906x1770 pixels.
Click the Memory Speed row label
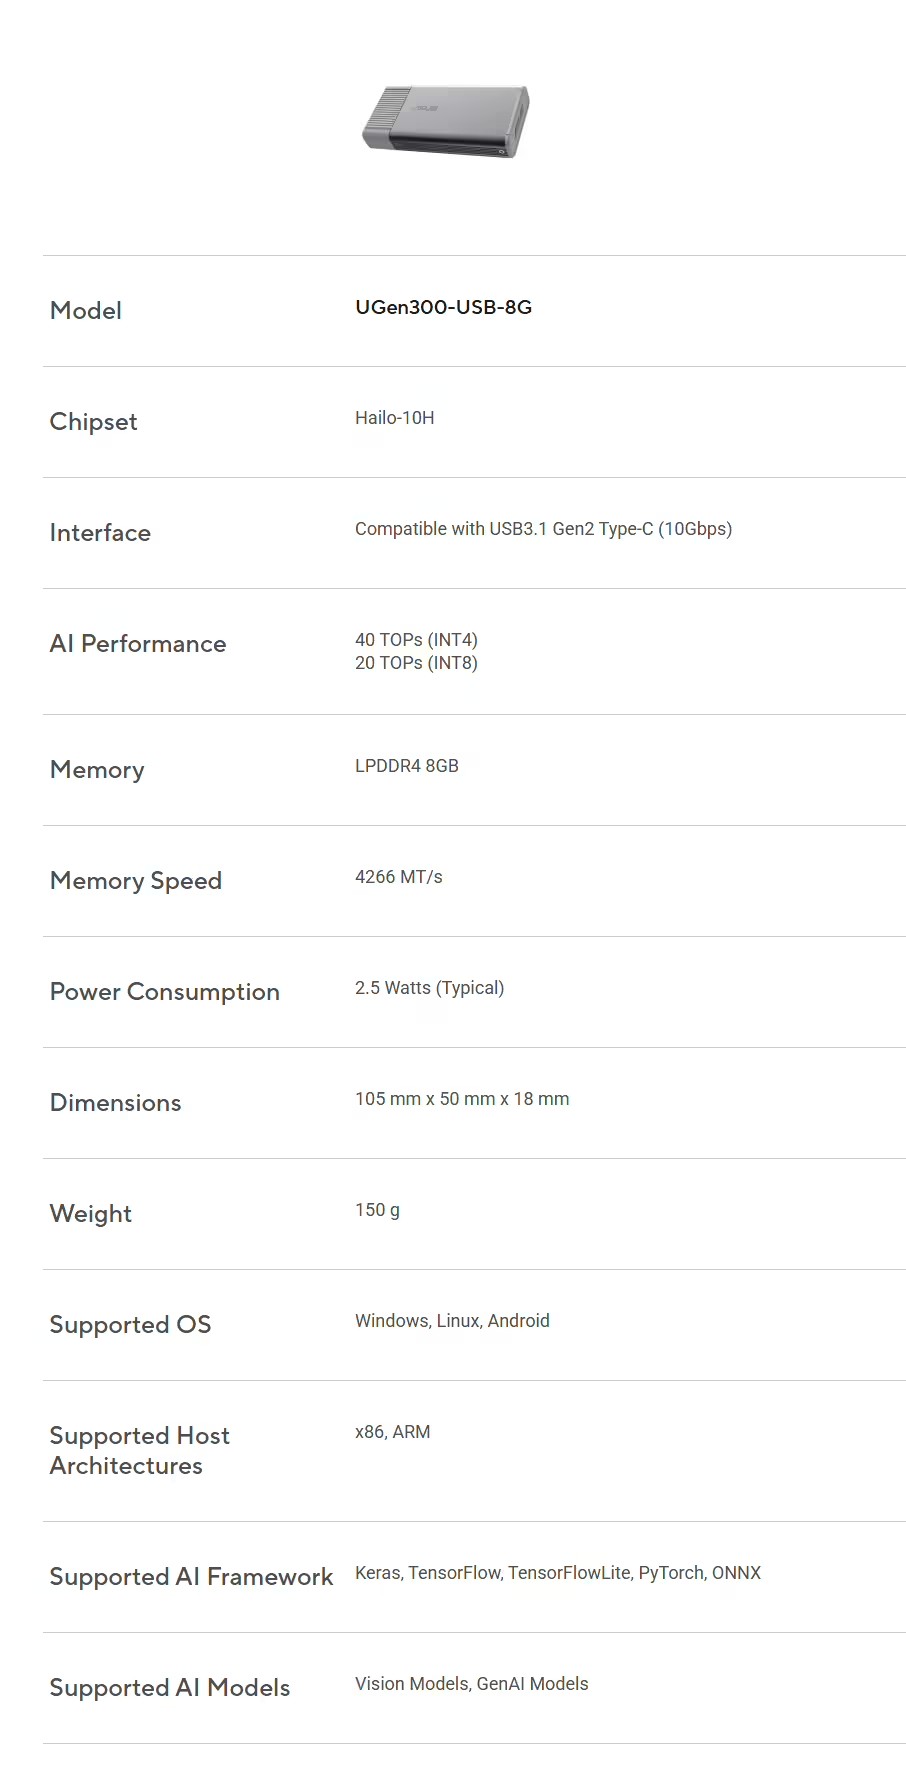click(x=136, y=881)
